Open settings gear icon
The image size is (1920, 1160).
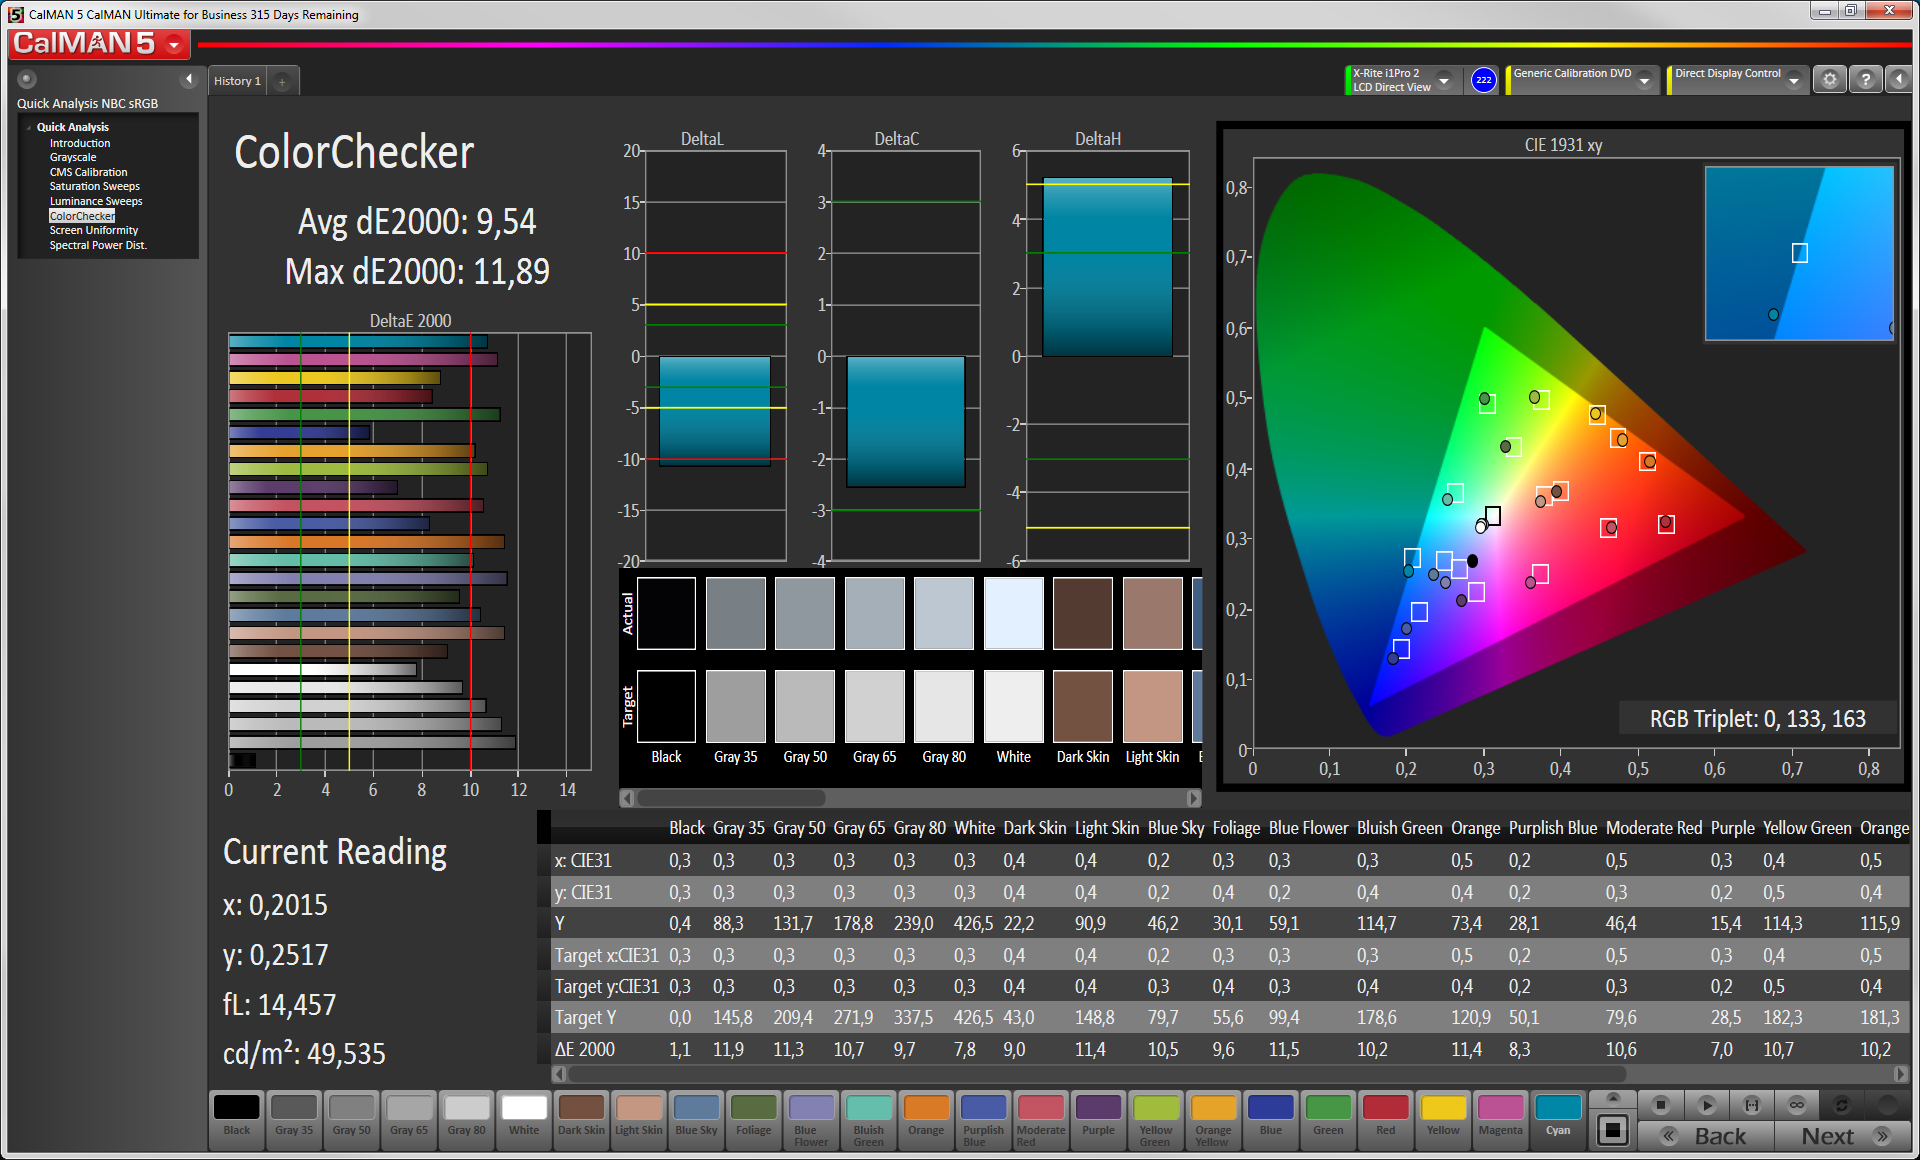(1829, 80)
